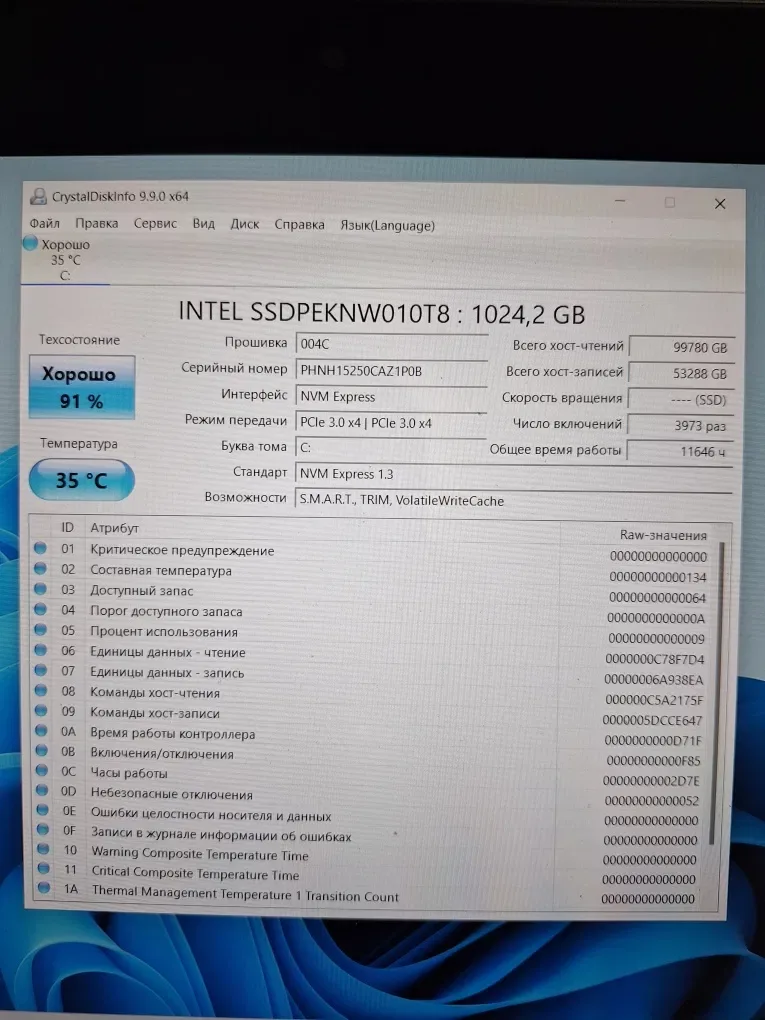This screenshot has width=765, height=1020.
Task: Click power on hours value 11646 ч
Action: click(x=680, y=451)
